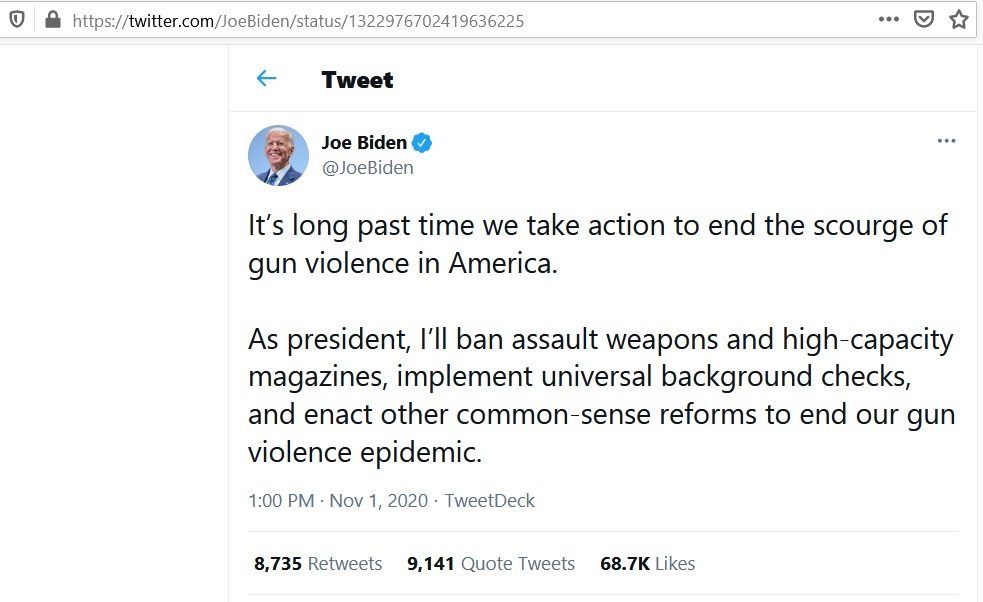
Task: Click the Tweet page heading
Action: click(x=357, y=80)
